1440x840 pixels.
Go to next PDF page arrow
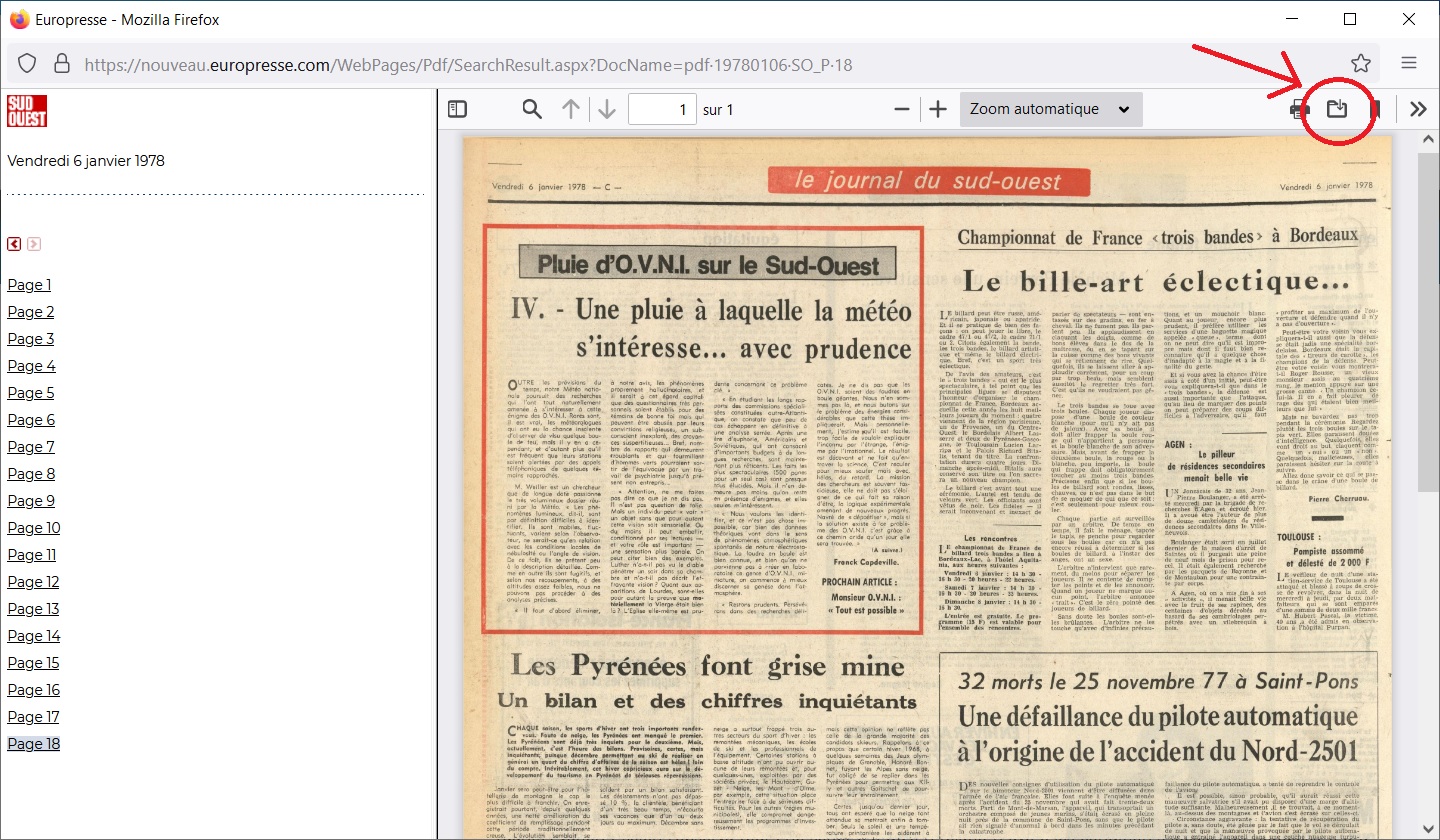[606, 109]
